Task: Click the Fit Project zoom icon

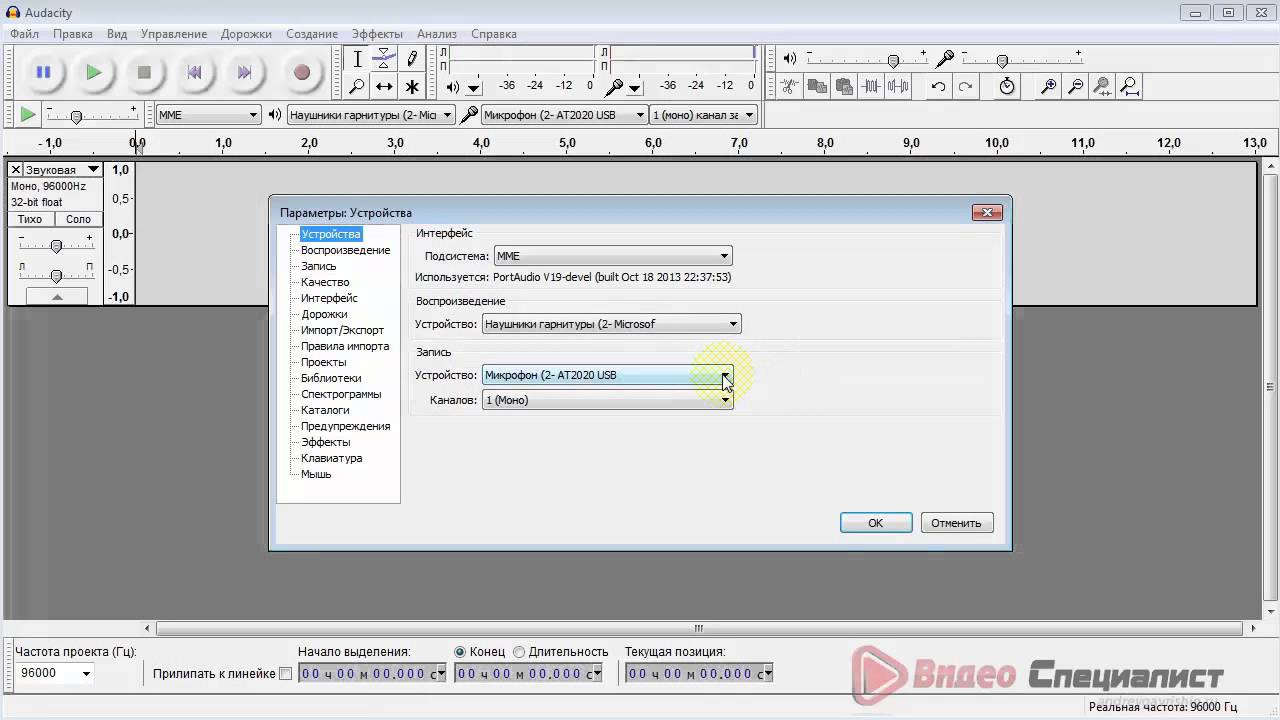Action: [1129, 86]
